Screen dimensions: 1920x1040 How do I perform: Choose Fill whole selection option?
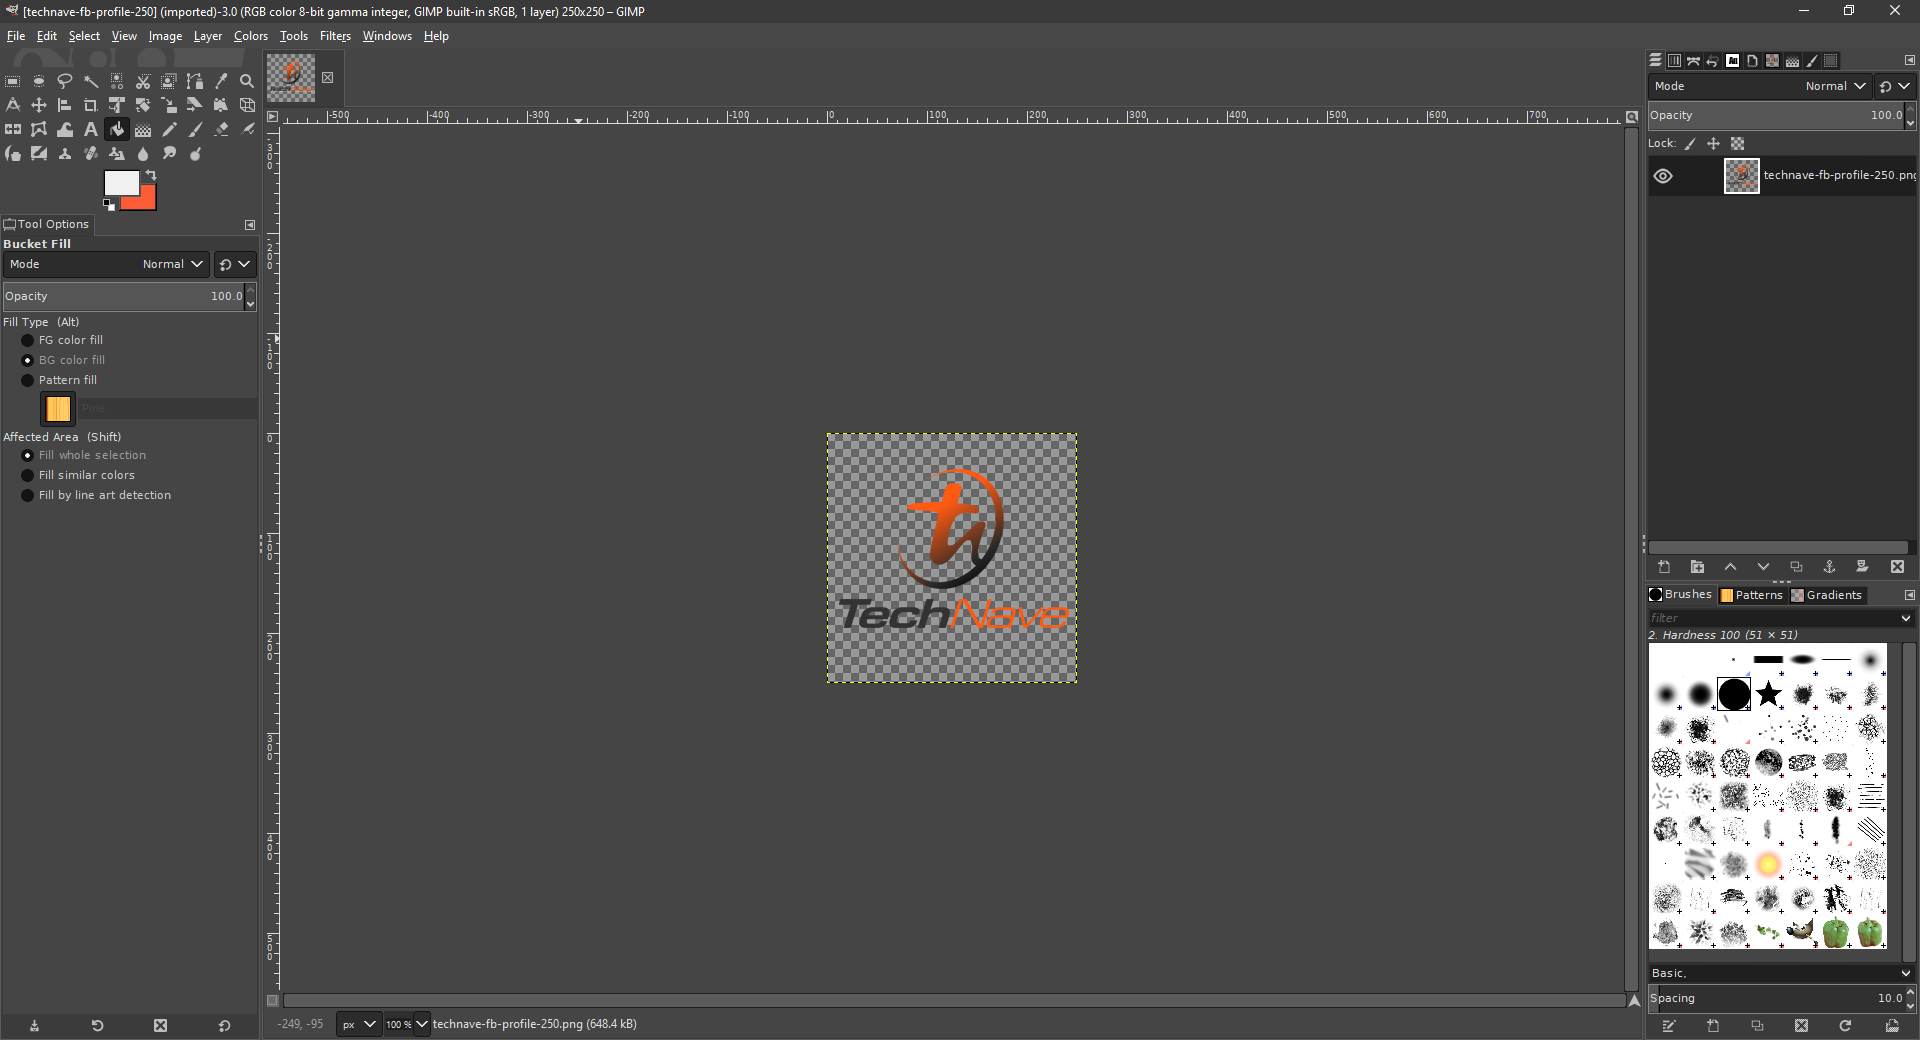pyautogui.click(x=84, y=455)
